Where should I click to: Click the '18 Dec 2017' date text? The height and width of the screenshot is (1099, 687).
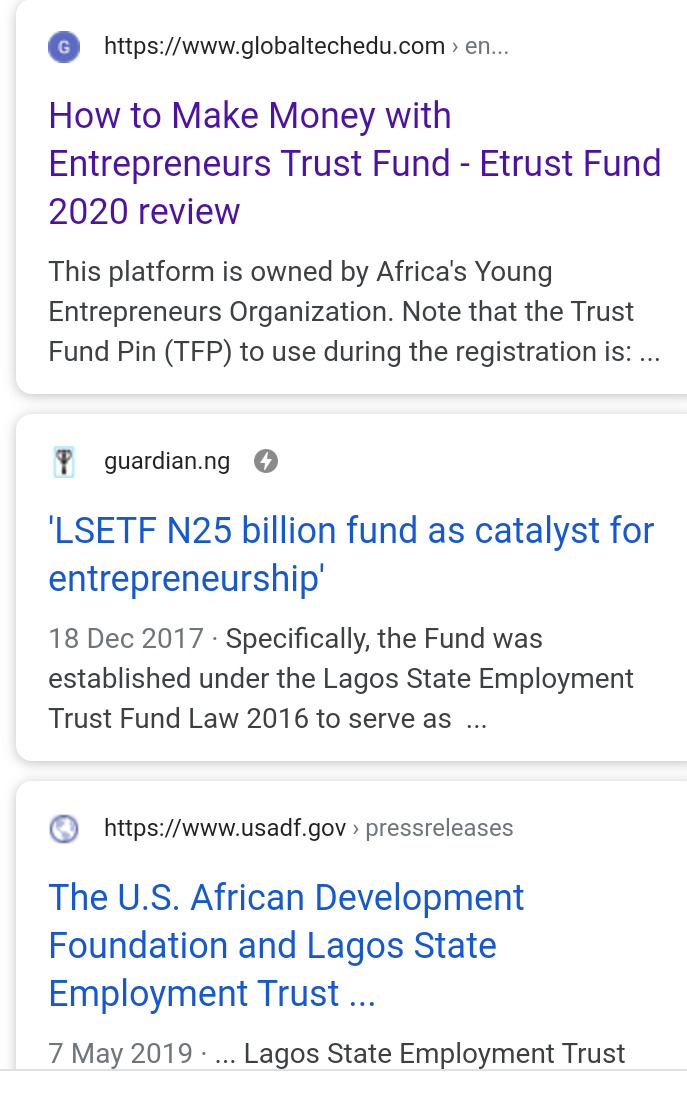coord(125,638)
